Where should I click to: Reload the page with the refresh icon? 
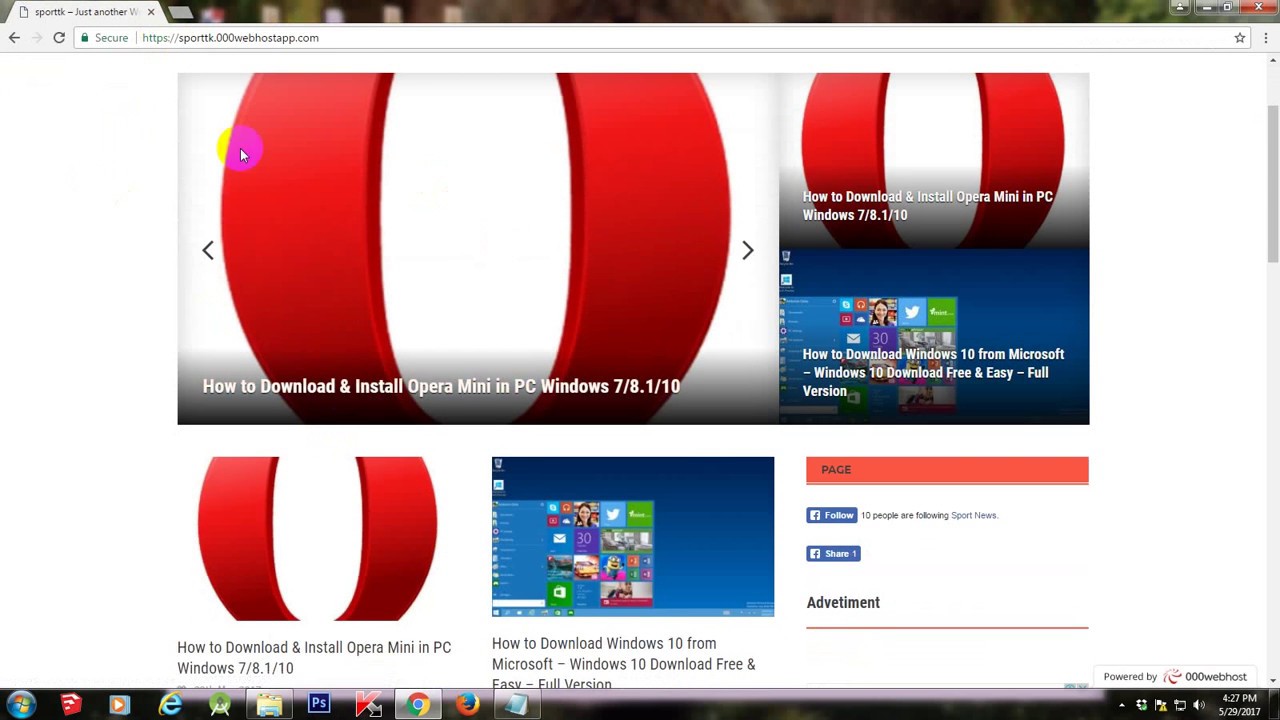point(59,38)
